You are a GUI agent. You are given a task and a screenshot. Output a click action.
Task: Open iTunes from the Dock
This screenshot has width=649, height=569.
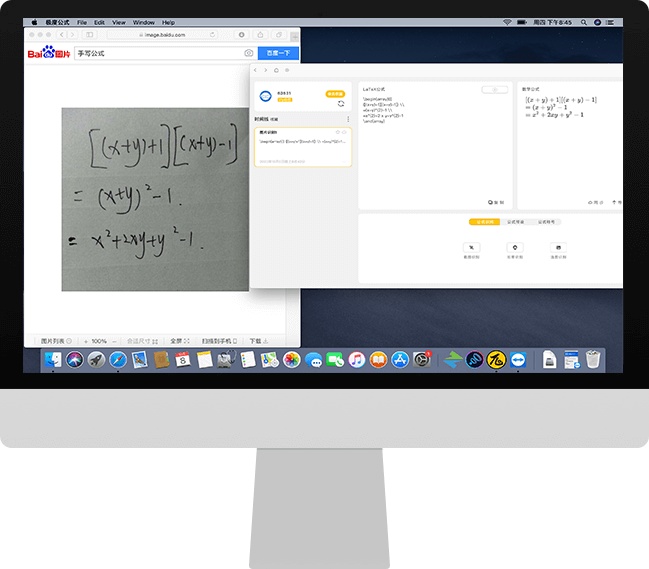point(357,360)
